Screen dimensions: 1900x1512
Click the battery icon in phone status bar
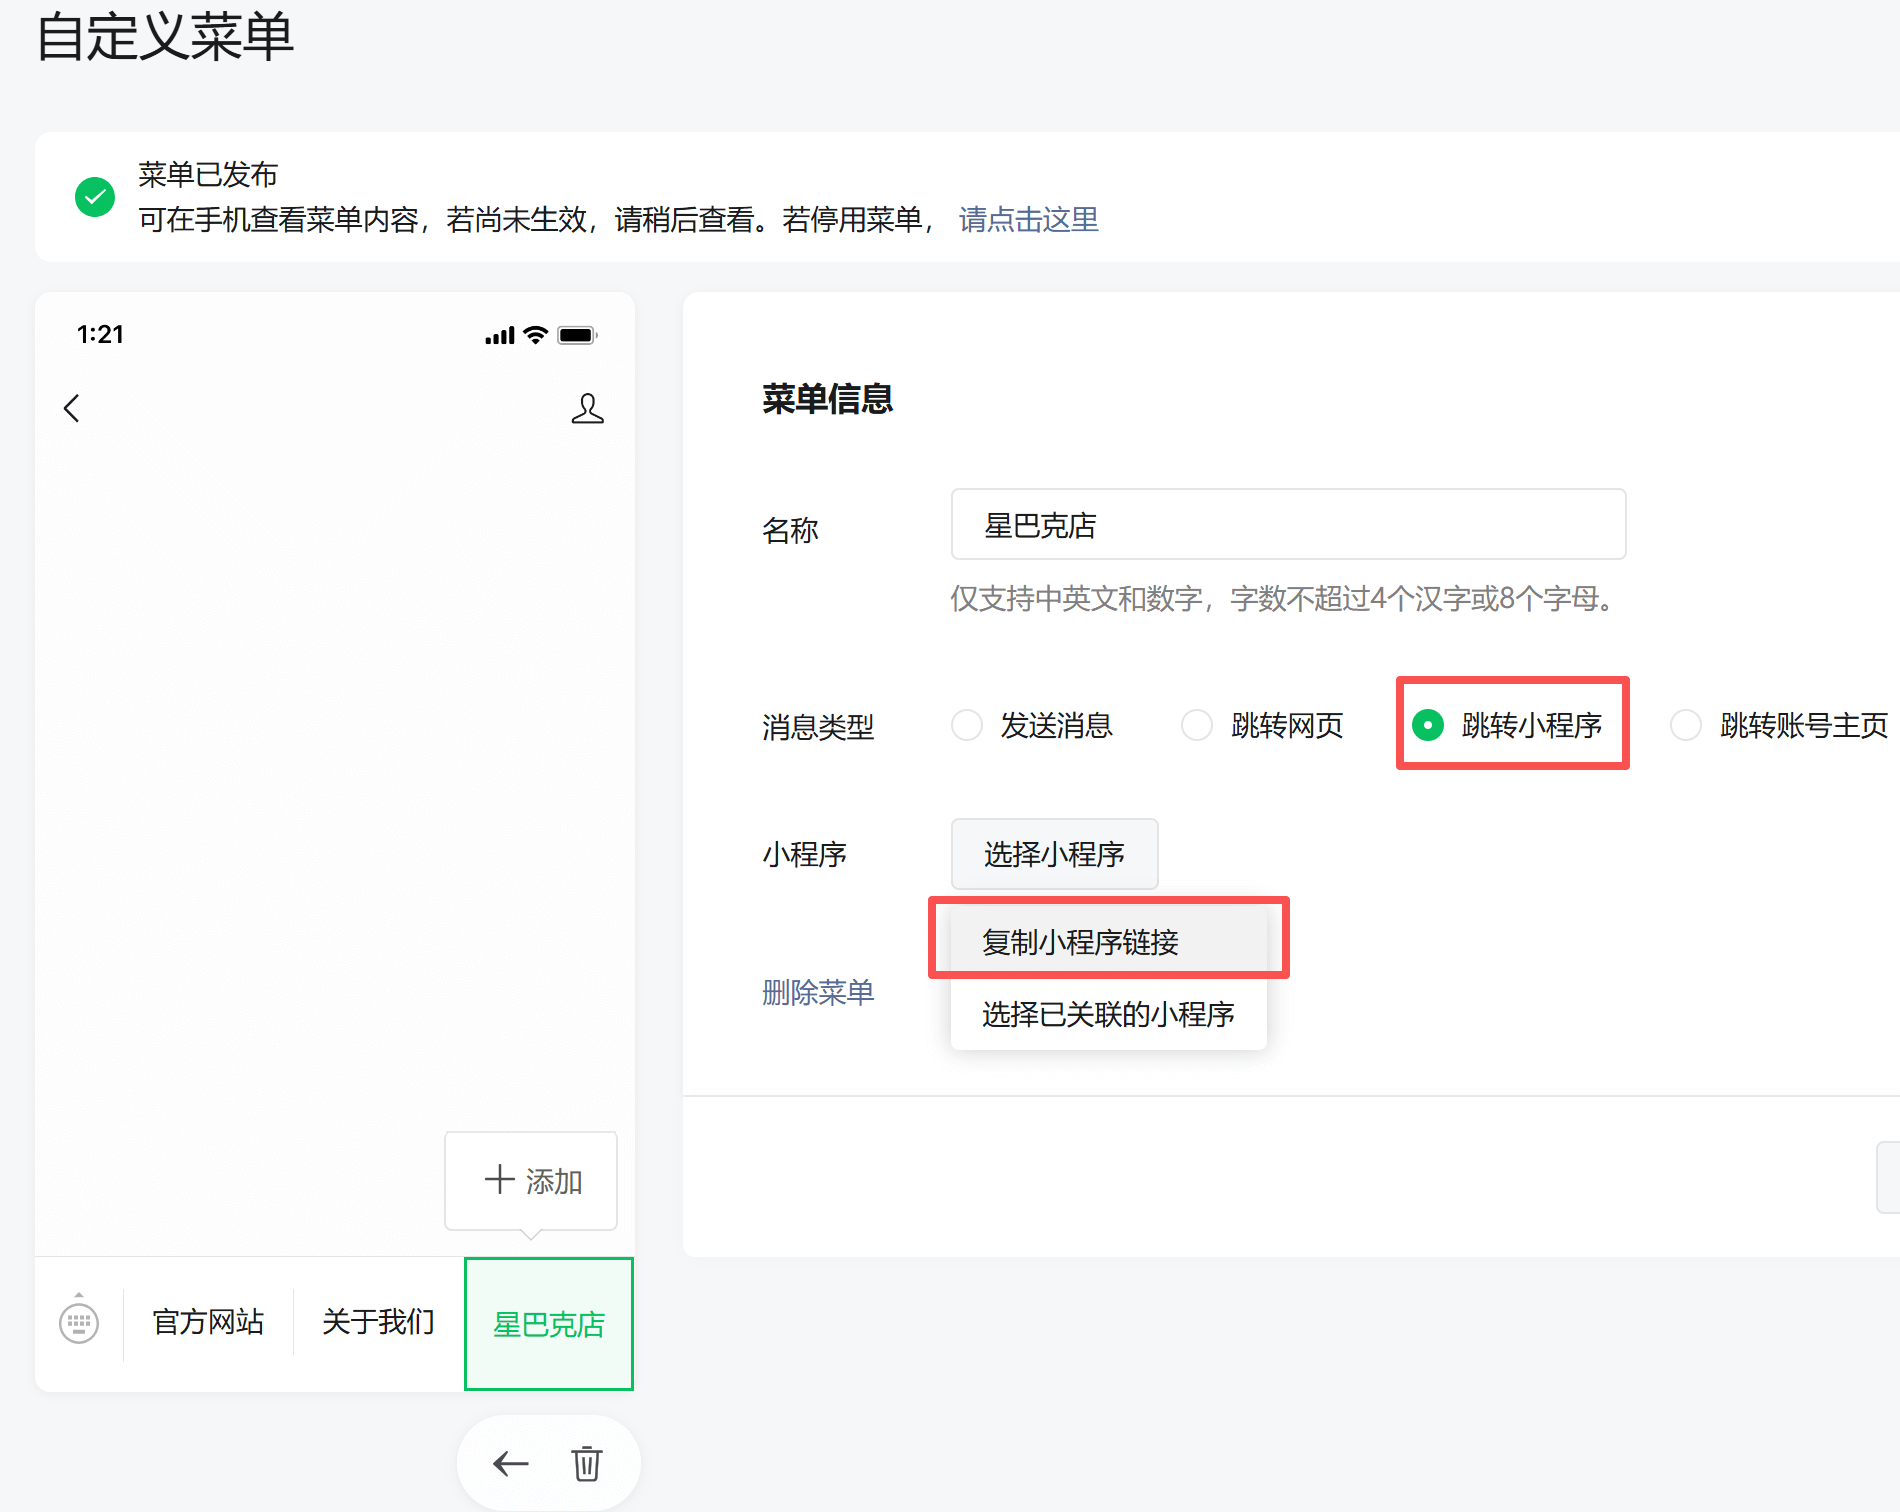pyautogui.click(x=577, y=335)
